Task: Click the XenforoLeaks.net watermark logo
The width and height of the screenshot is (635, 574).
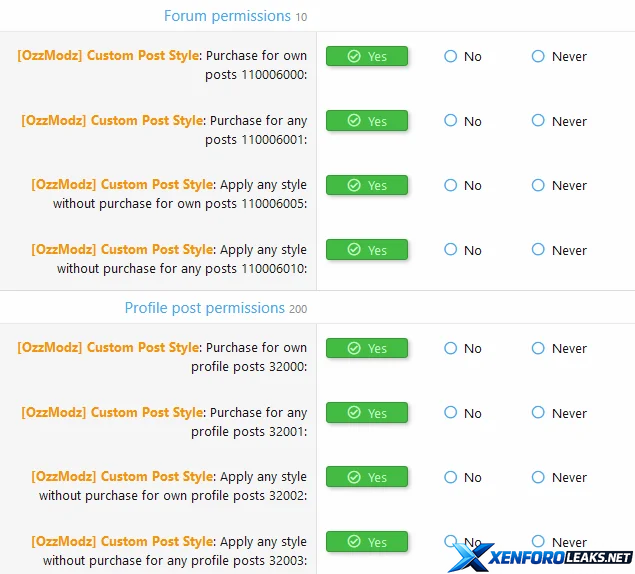Action: tap(541, 557)
